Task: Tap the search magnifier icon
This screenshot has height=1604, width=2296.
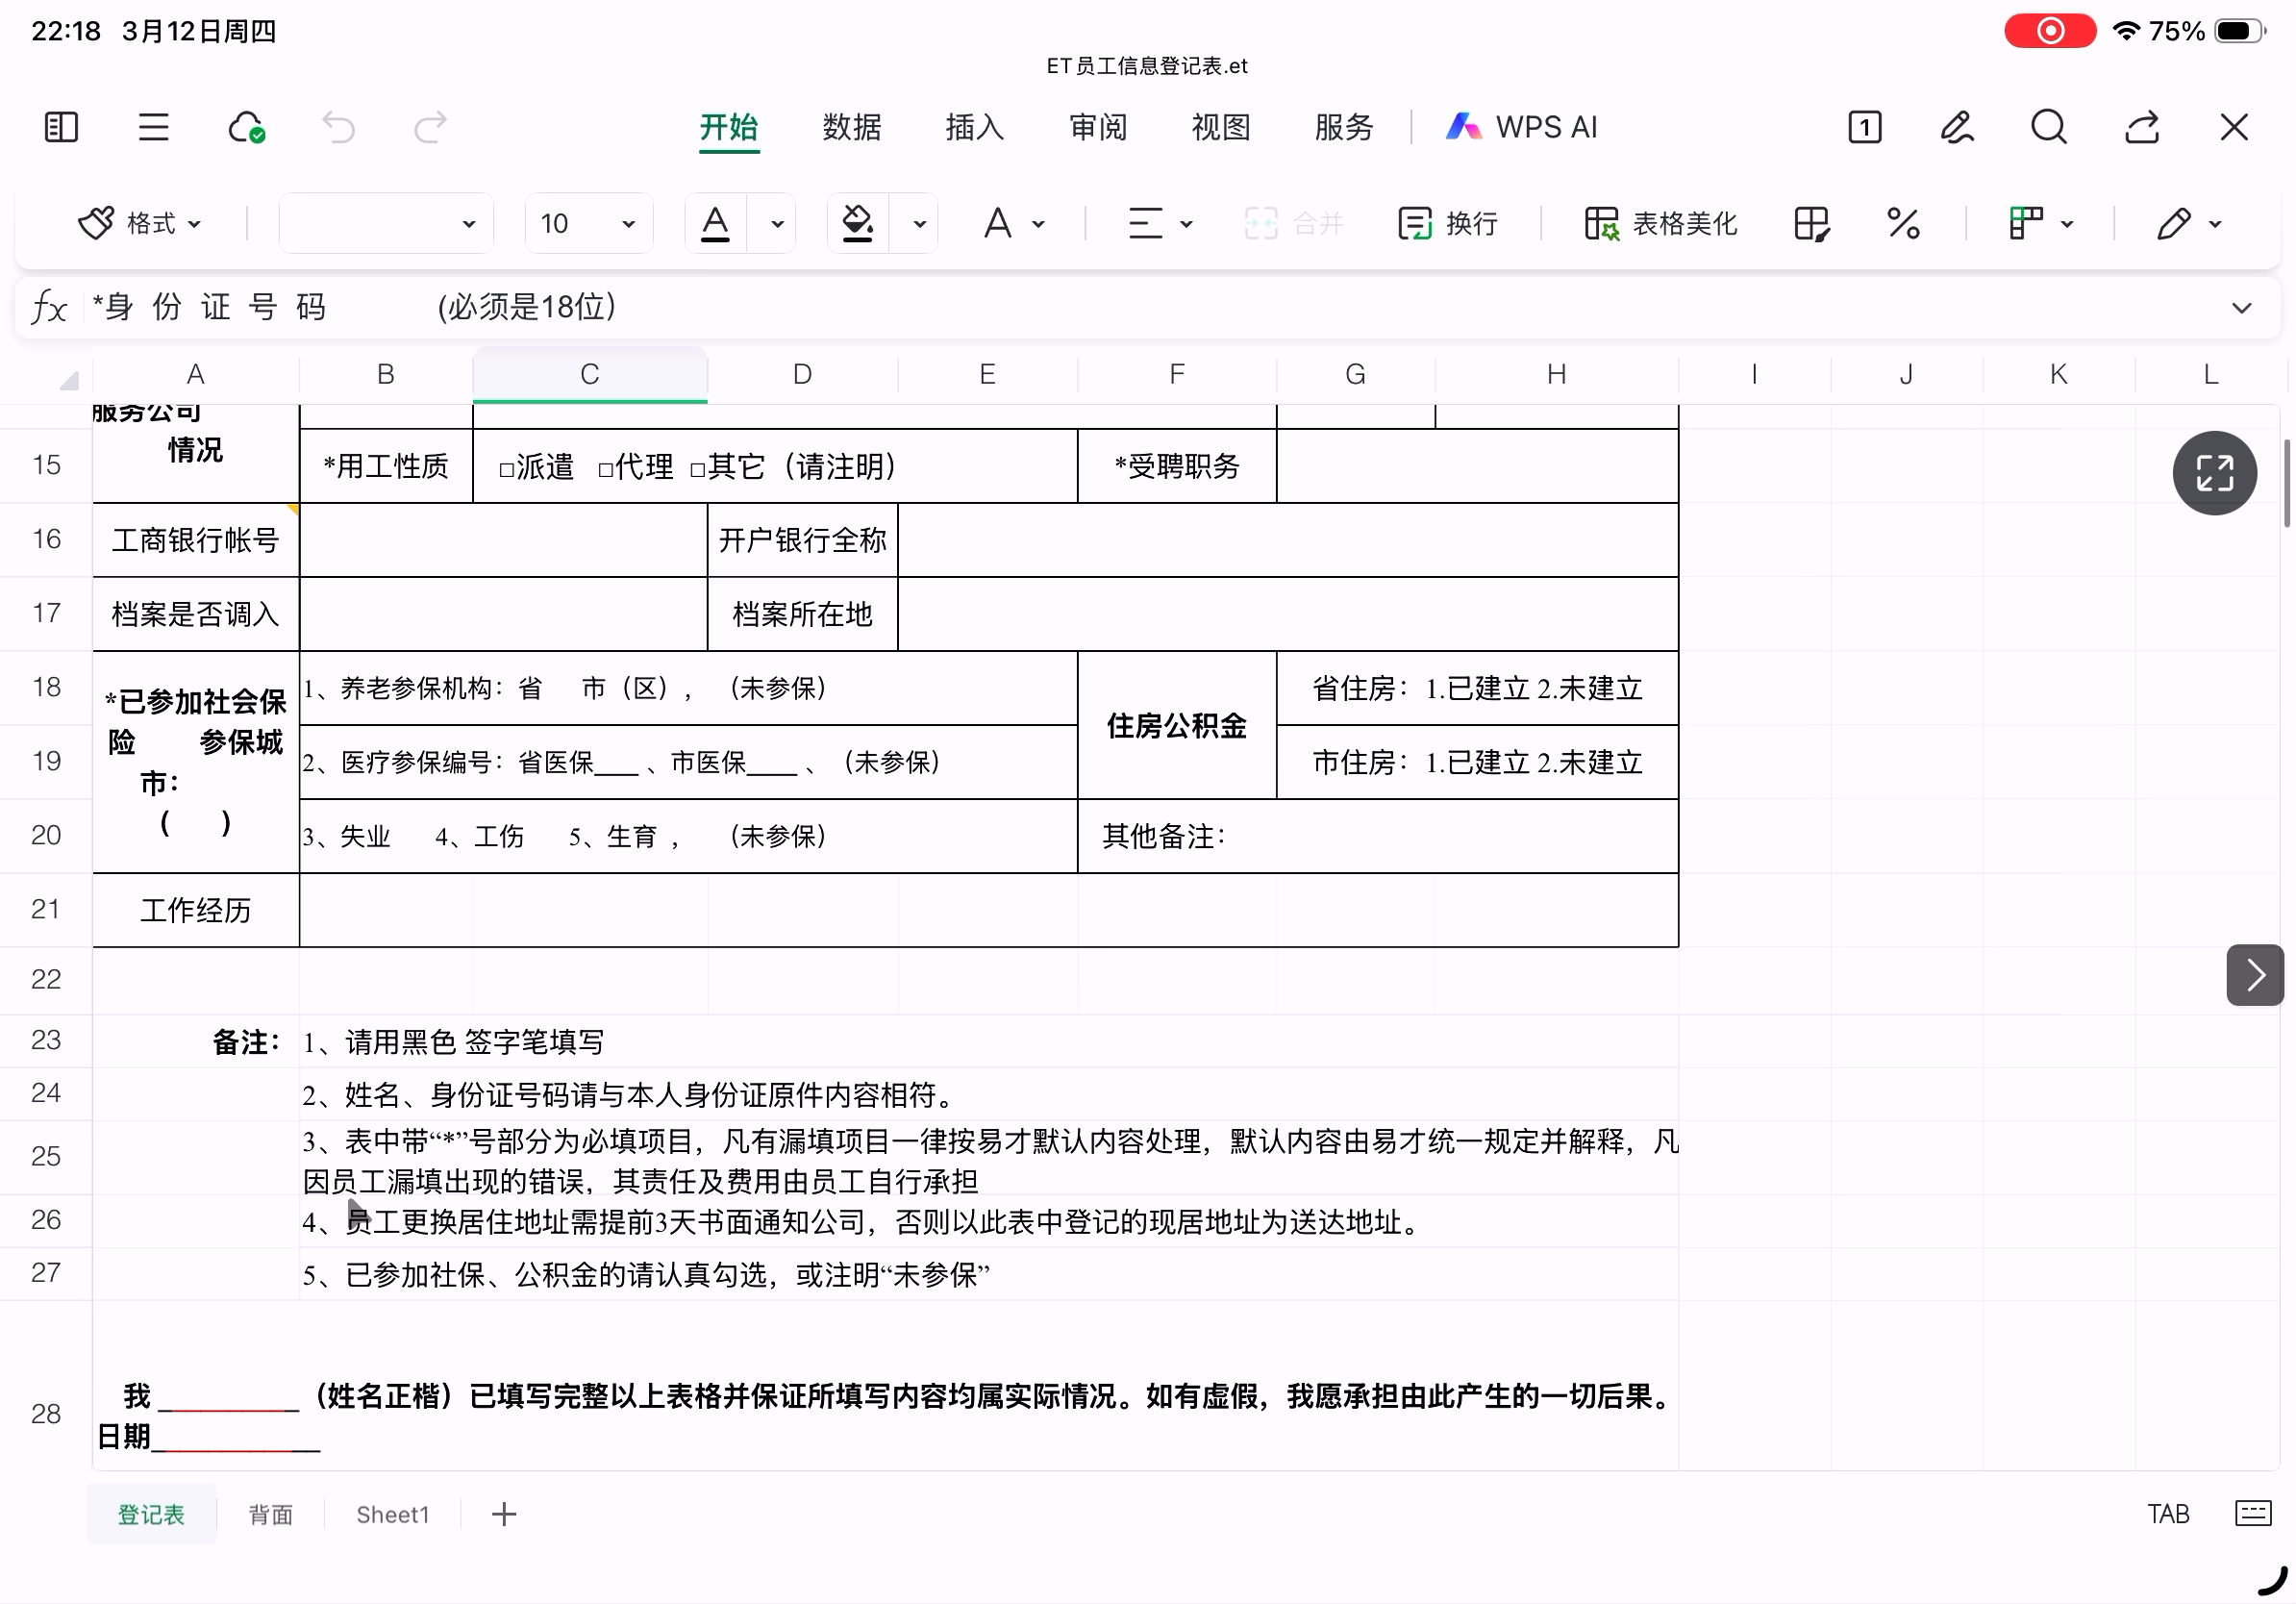Action: click(x=2048, y=127)
